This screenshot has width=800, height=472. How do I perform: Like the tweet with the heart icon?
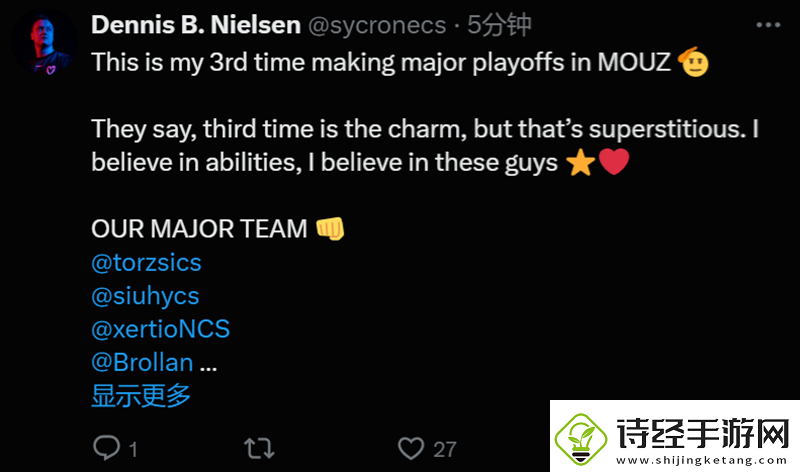tap(411, 449)
